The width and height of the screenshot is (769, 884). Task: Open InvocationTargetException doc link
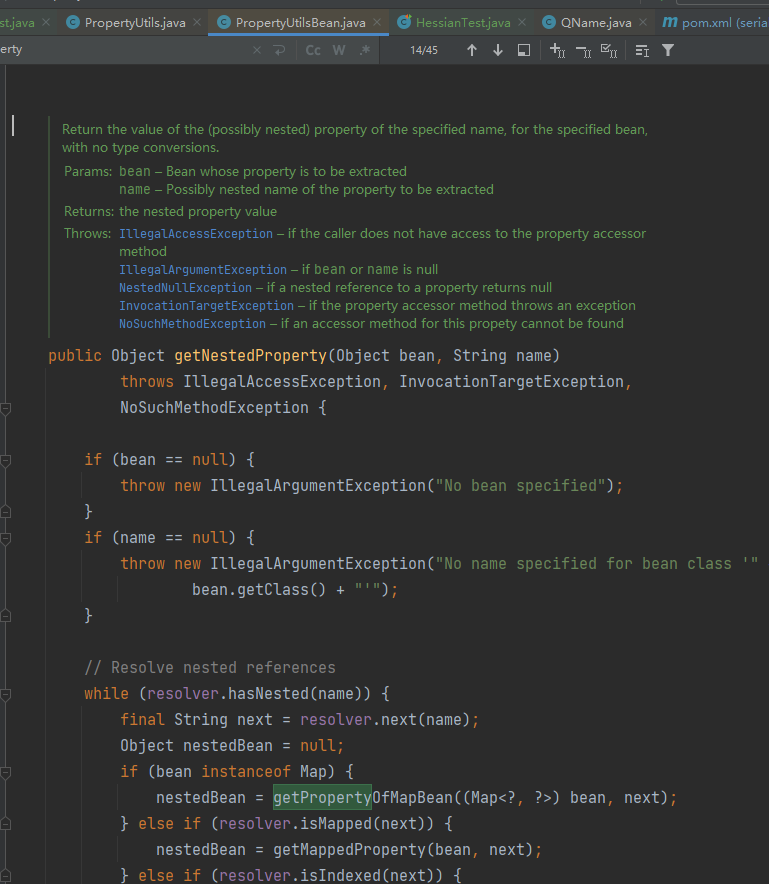206,306
